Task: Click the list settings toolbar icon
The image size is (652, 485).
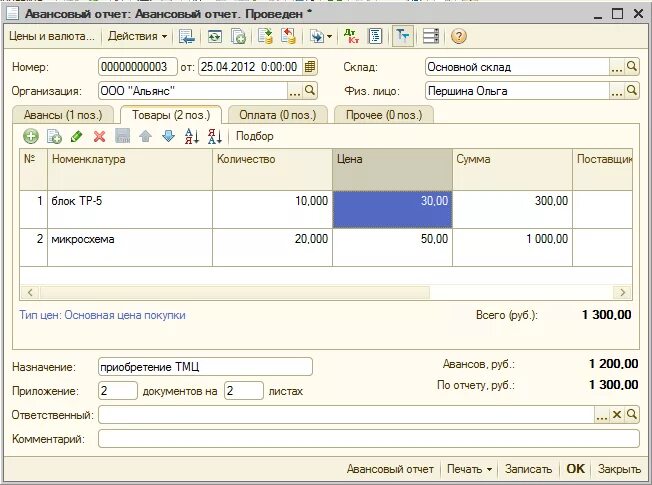Action: (x=431, y=36)
